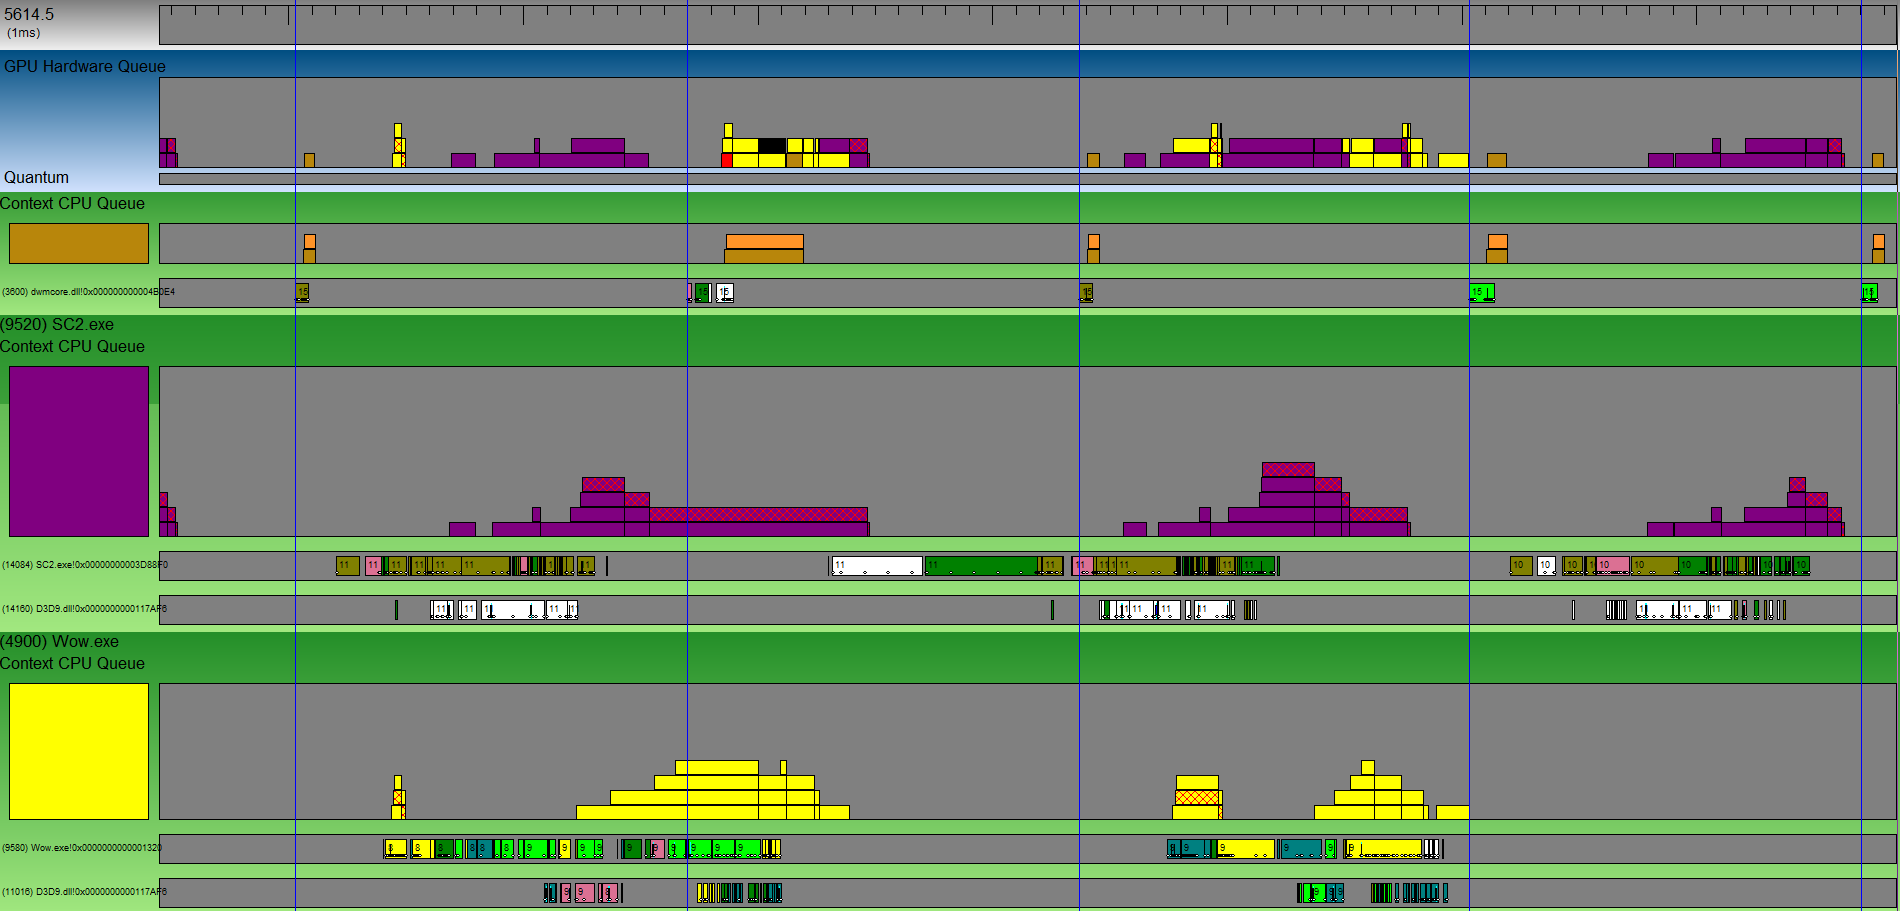The height and width of the screenshot is (911, 1900).
Task: Click the large white block in SC2.exe thread row
Action: [877, 566]
